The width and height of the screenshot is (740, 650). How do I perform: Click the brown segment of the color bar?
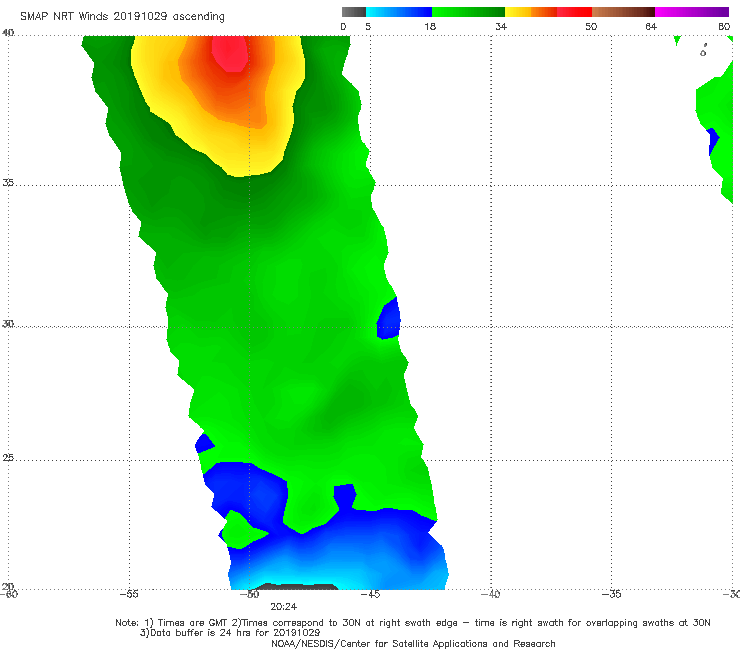[623, 12]
